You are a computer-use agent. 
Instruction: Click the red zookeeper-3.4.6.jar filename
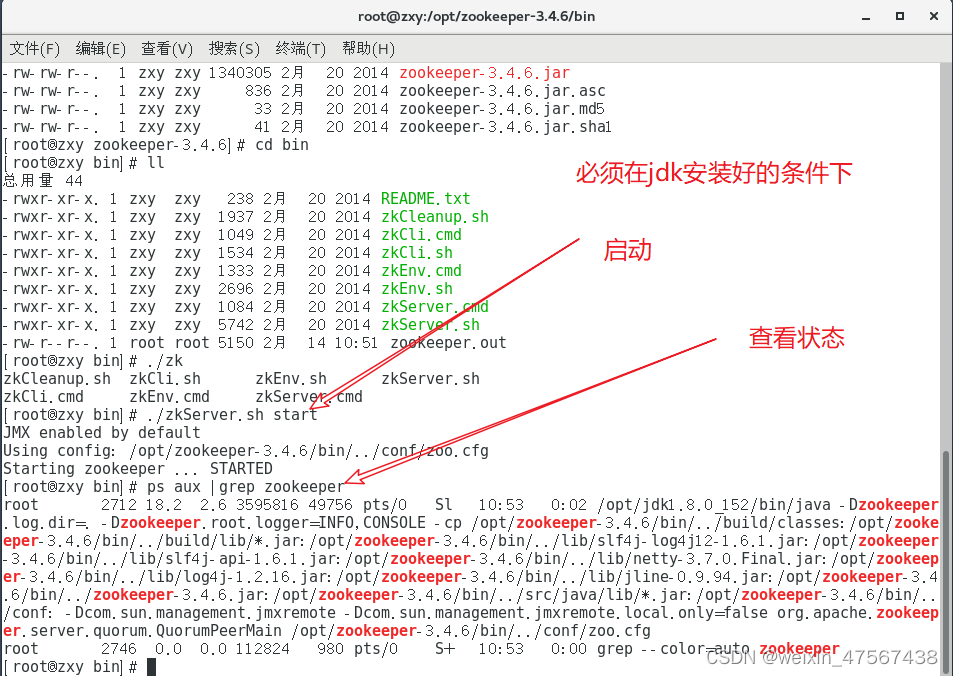click(484, 73)
